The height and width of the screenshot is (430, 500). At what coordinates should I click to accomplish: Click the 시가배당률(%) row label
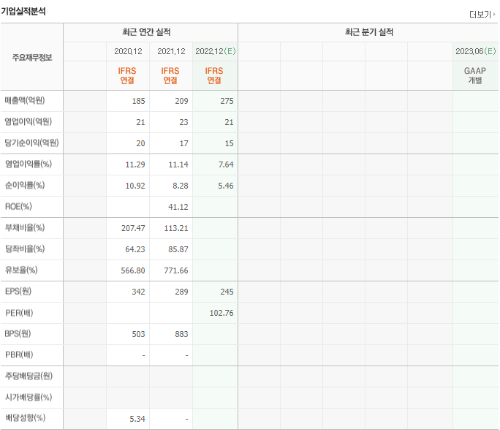28,397
